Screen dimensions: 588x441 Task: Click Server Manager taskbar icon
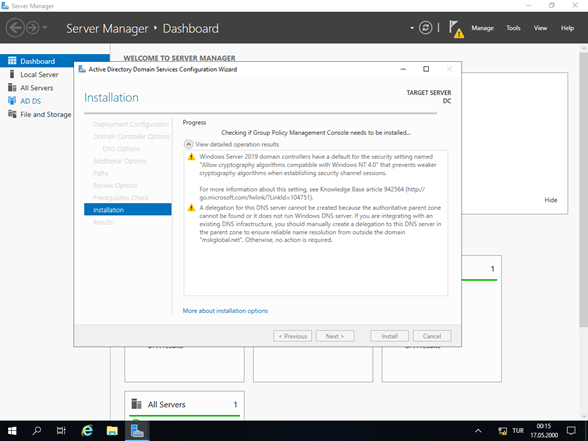tap(137, 431)
